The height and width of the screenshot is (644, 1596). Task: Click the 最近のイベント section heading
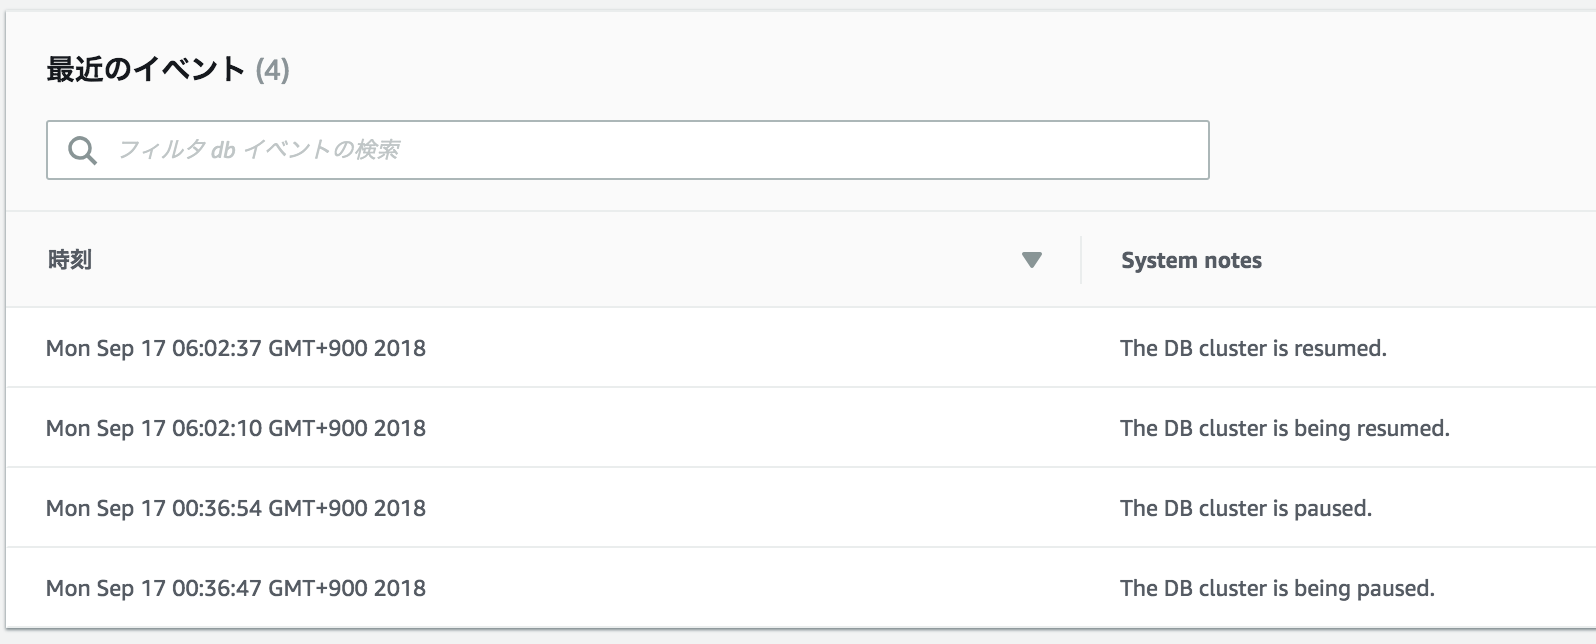146,69
